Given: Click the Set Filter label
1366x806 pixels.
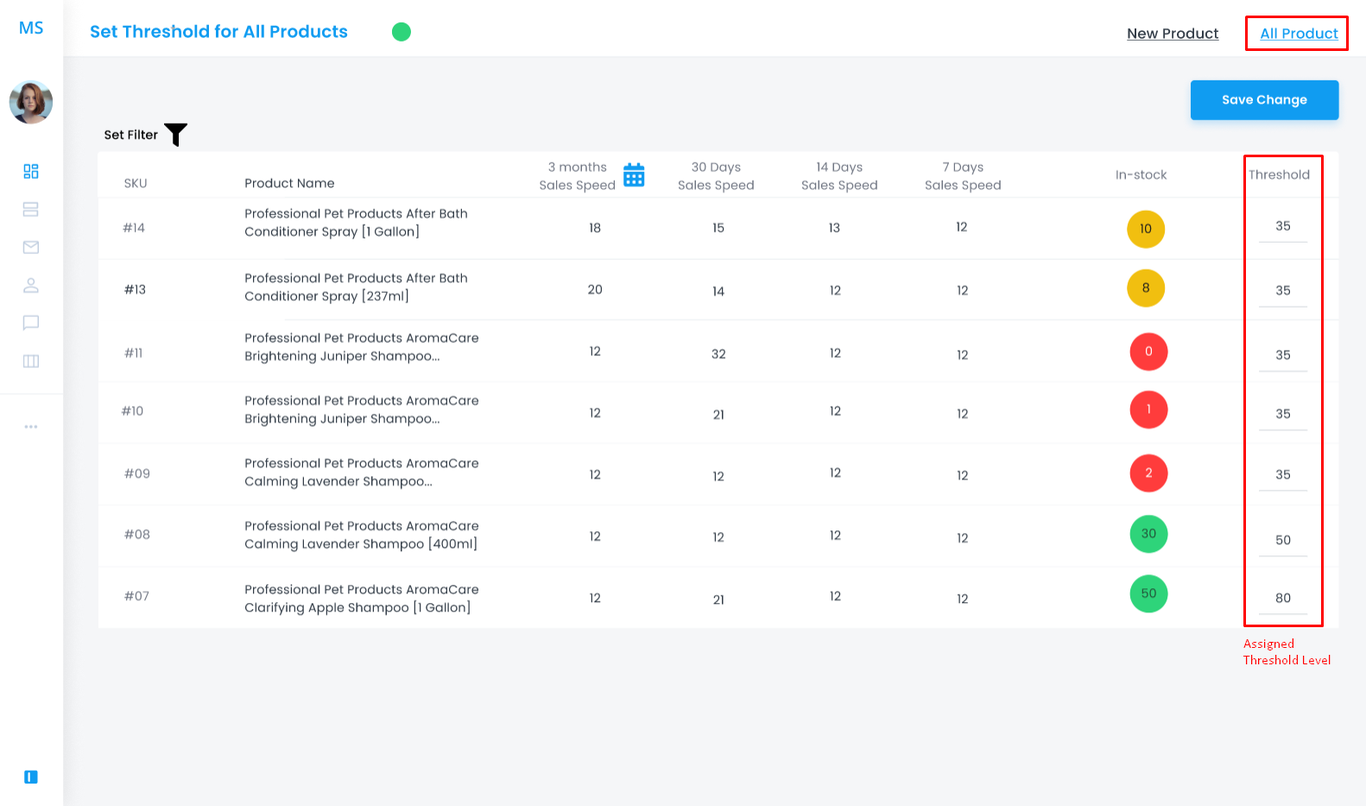Looking at the screenshot, I should click(x=131, y=135).
